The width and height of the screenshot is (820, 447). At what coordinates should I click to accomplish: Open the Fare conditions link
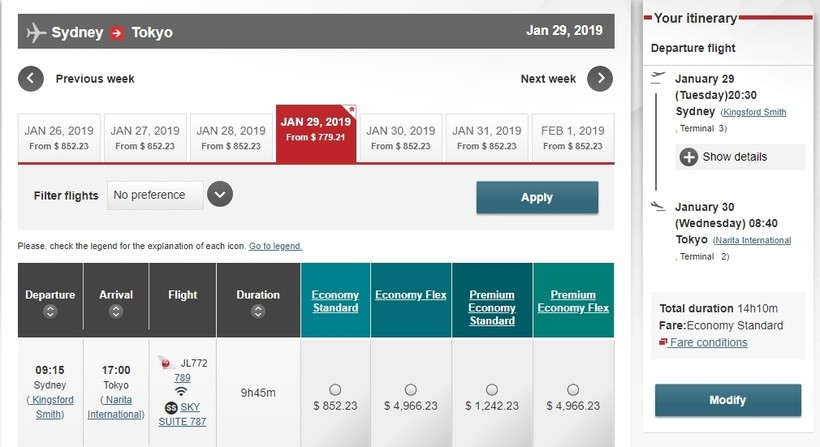pyautogui.click(x=708, y=342)
